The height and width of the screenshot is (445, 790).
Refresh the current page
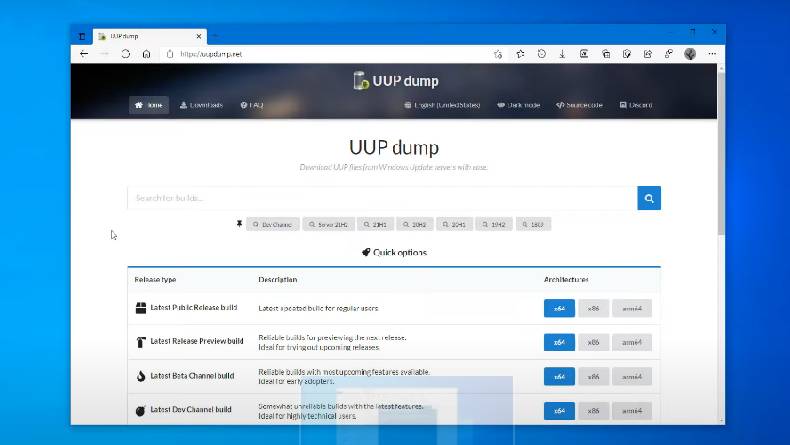click(125, 54)
